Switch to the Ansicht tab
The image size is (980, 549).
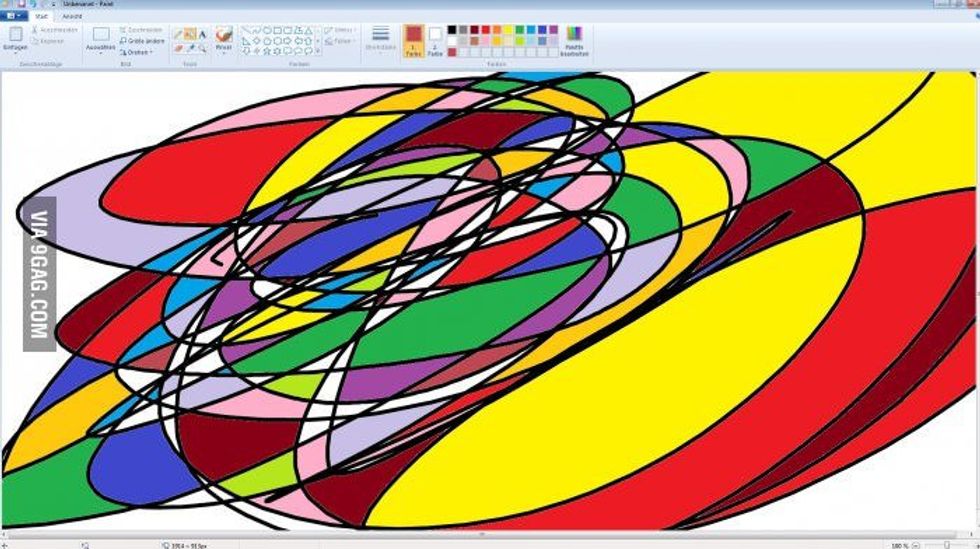pyautogui.click(x=72, y=16)
